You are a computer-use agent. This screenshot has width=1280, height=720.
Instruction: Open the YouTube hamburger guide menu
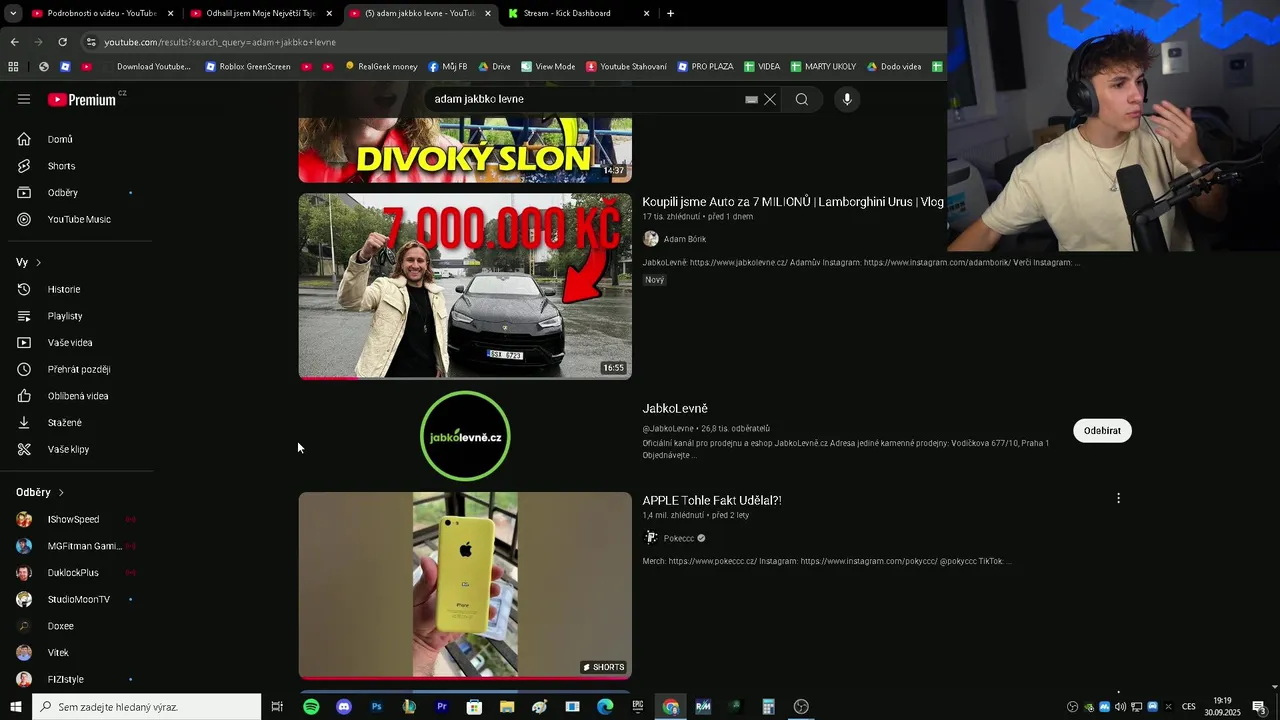pyautogui.click(x=24, y=99)
